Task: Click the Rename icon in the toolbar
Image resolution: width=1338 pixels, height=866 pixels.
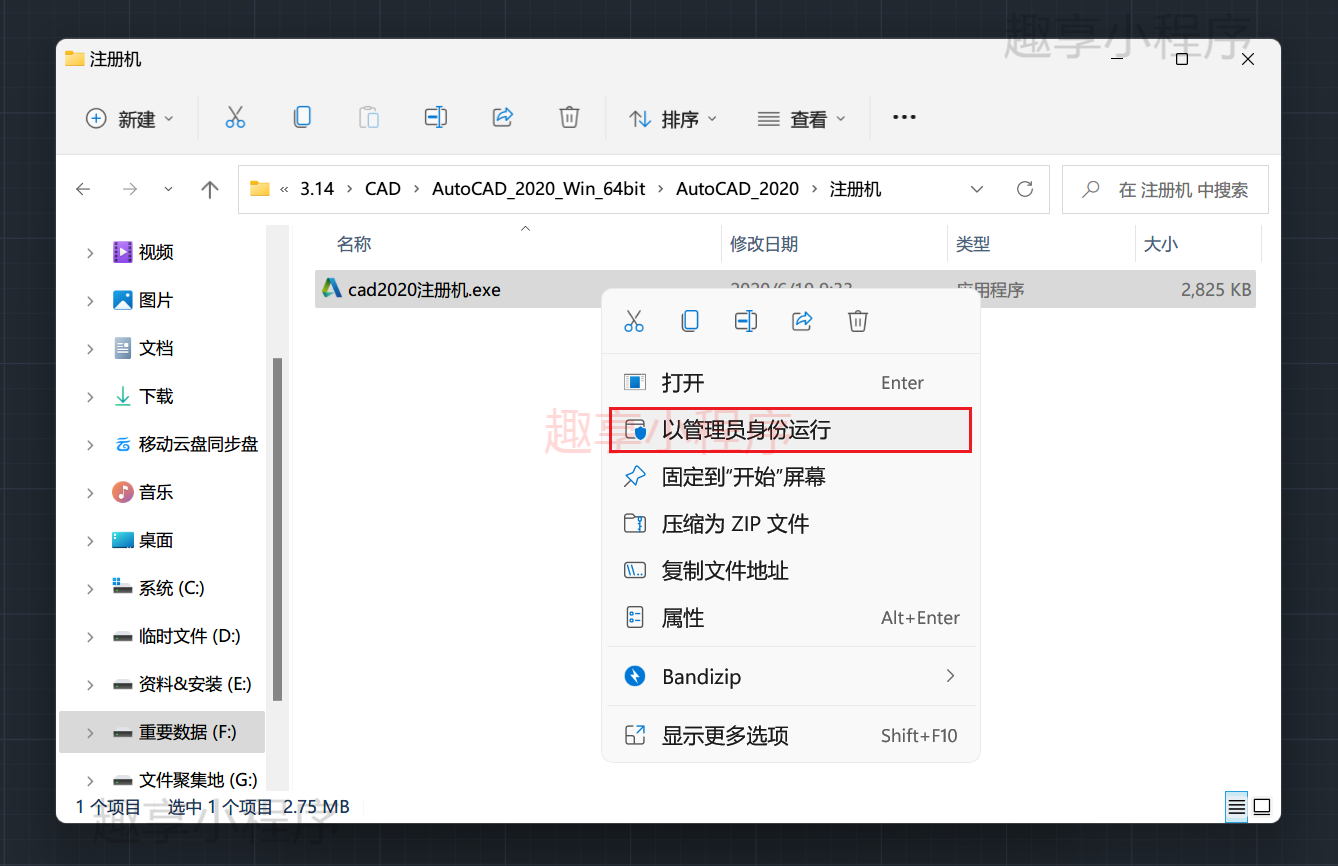Action: pos(435,118)
